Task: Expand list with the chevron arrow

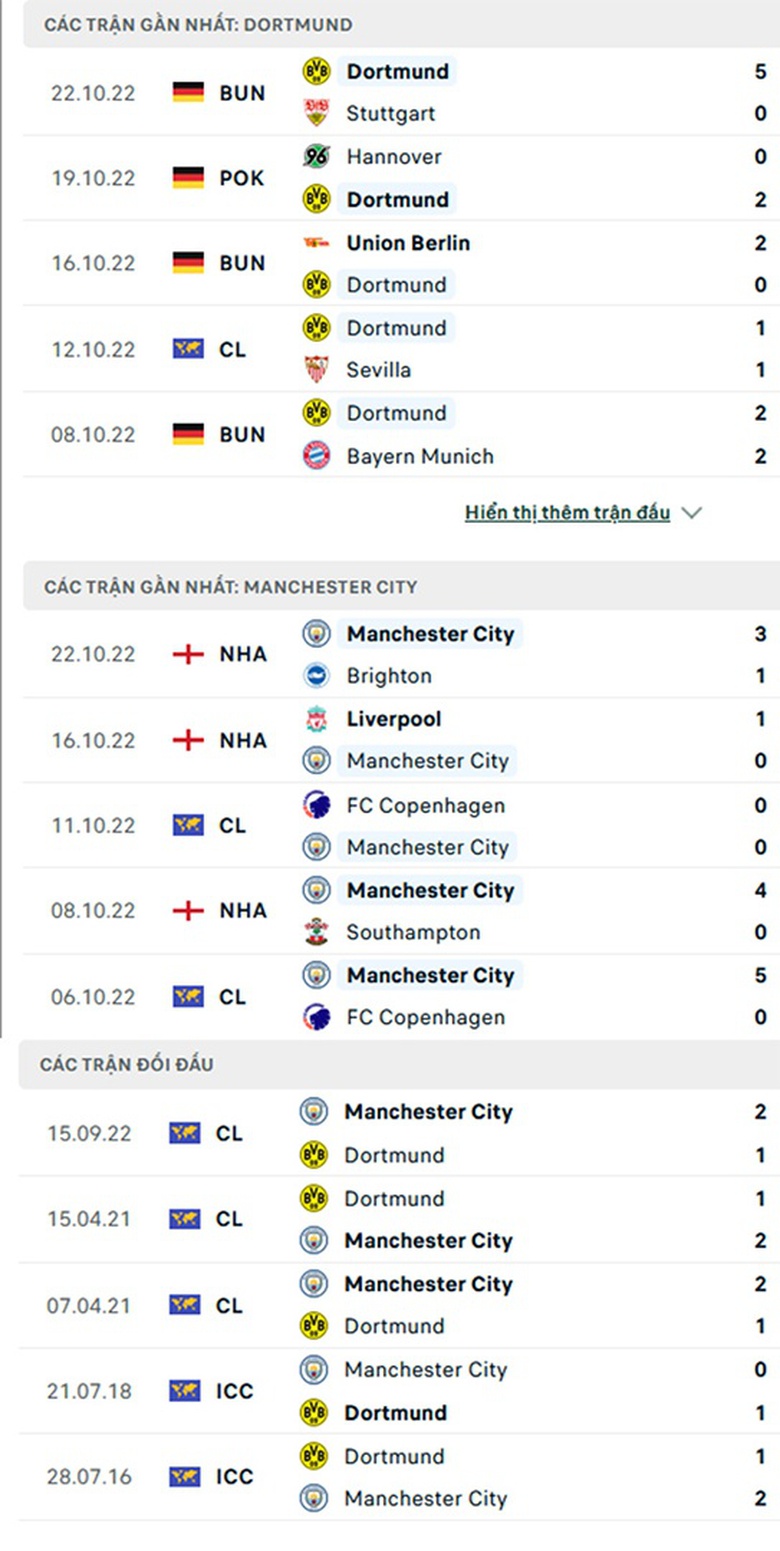Action: pyautogui.click(x=691, y=513)
